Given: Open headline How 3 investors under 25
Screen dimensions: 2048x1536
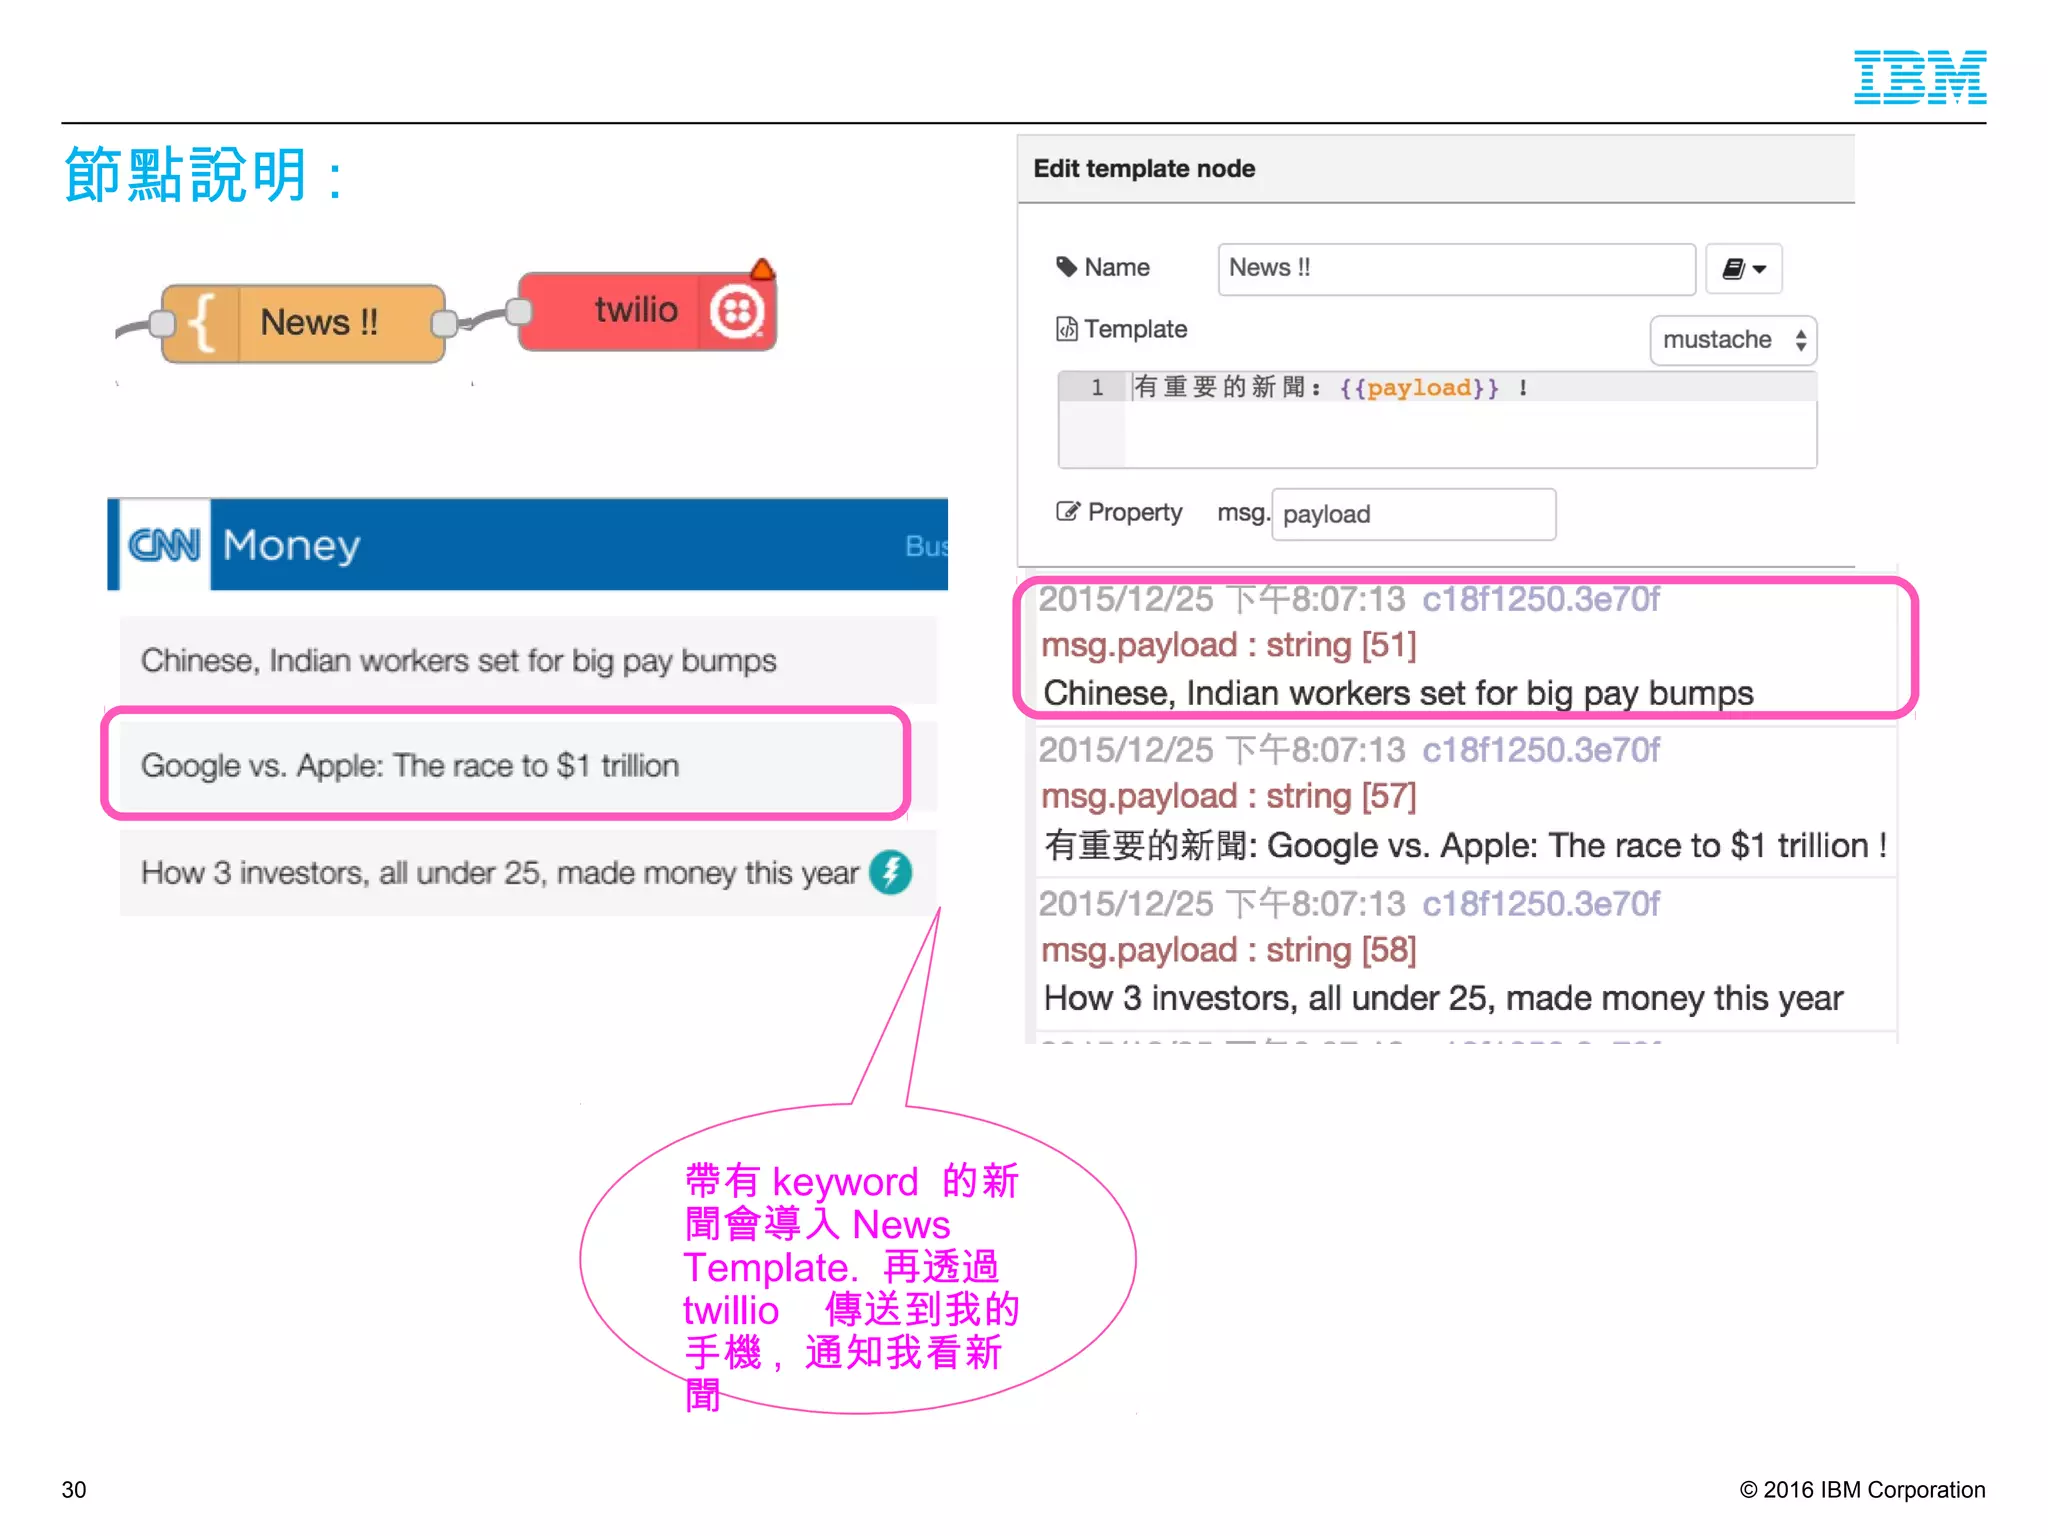Looking at the screenshot, I should point(528,873).
